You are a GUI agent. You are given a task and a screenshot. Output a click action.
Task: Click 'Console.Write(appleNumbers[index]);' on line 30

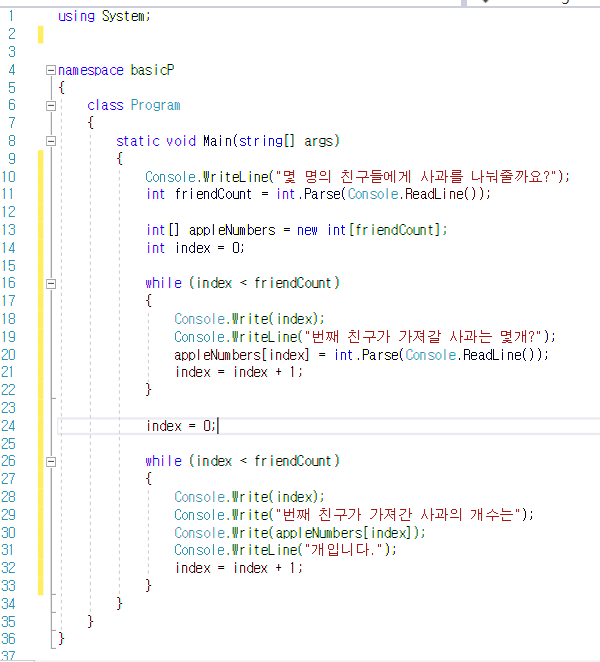(x=300, y=533)
